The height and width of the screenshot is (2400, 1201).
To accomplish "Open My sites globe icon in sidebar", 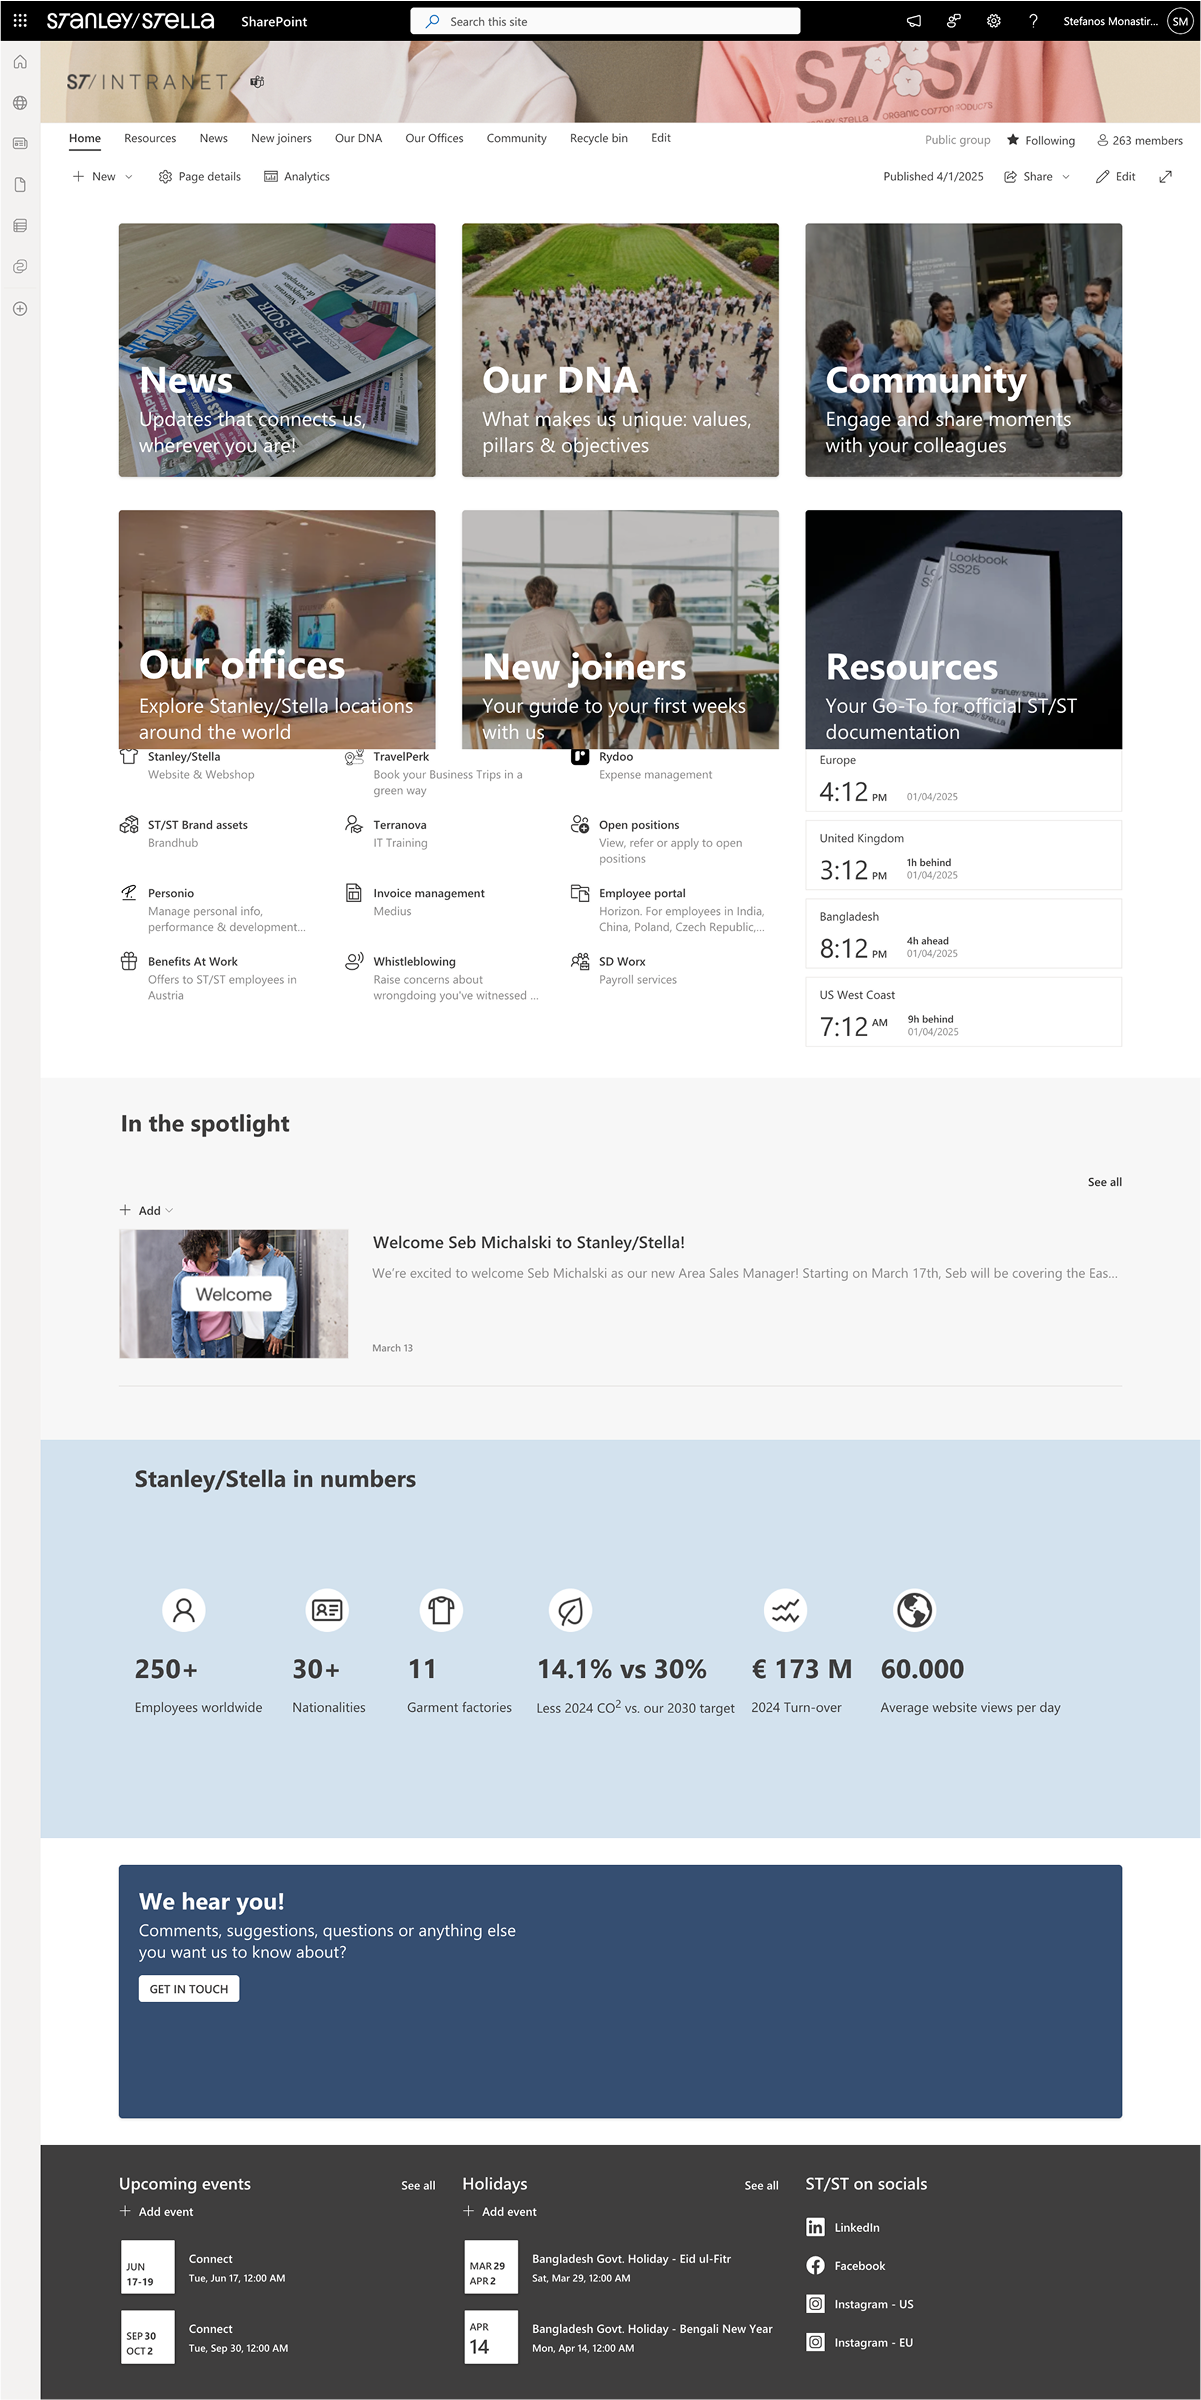I will [x=20, y=103].
